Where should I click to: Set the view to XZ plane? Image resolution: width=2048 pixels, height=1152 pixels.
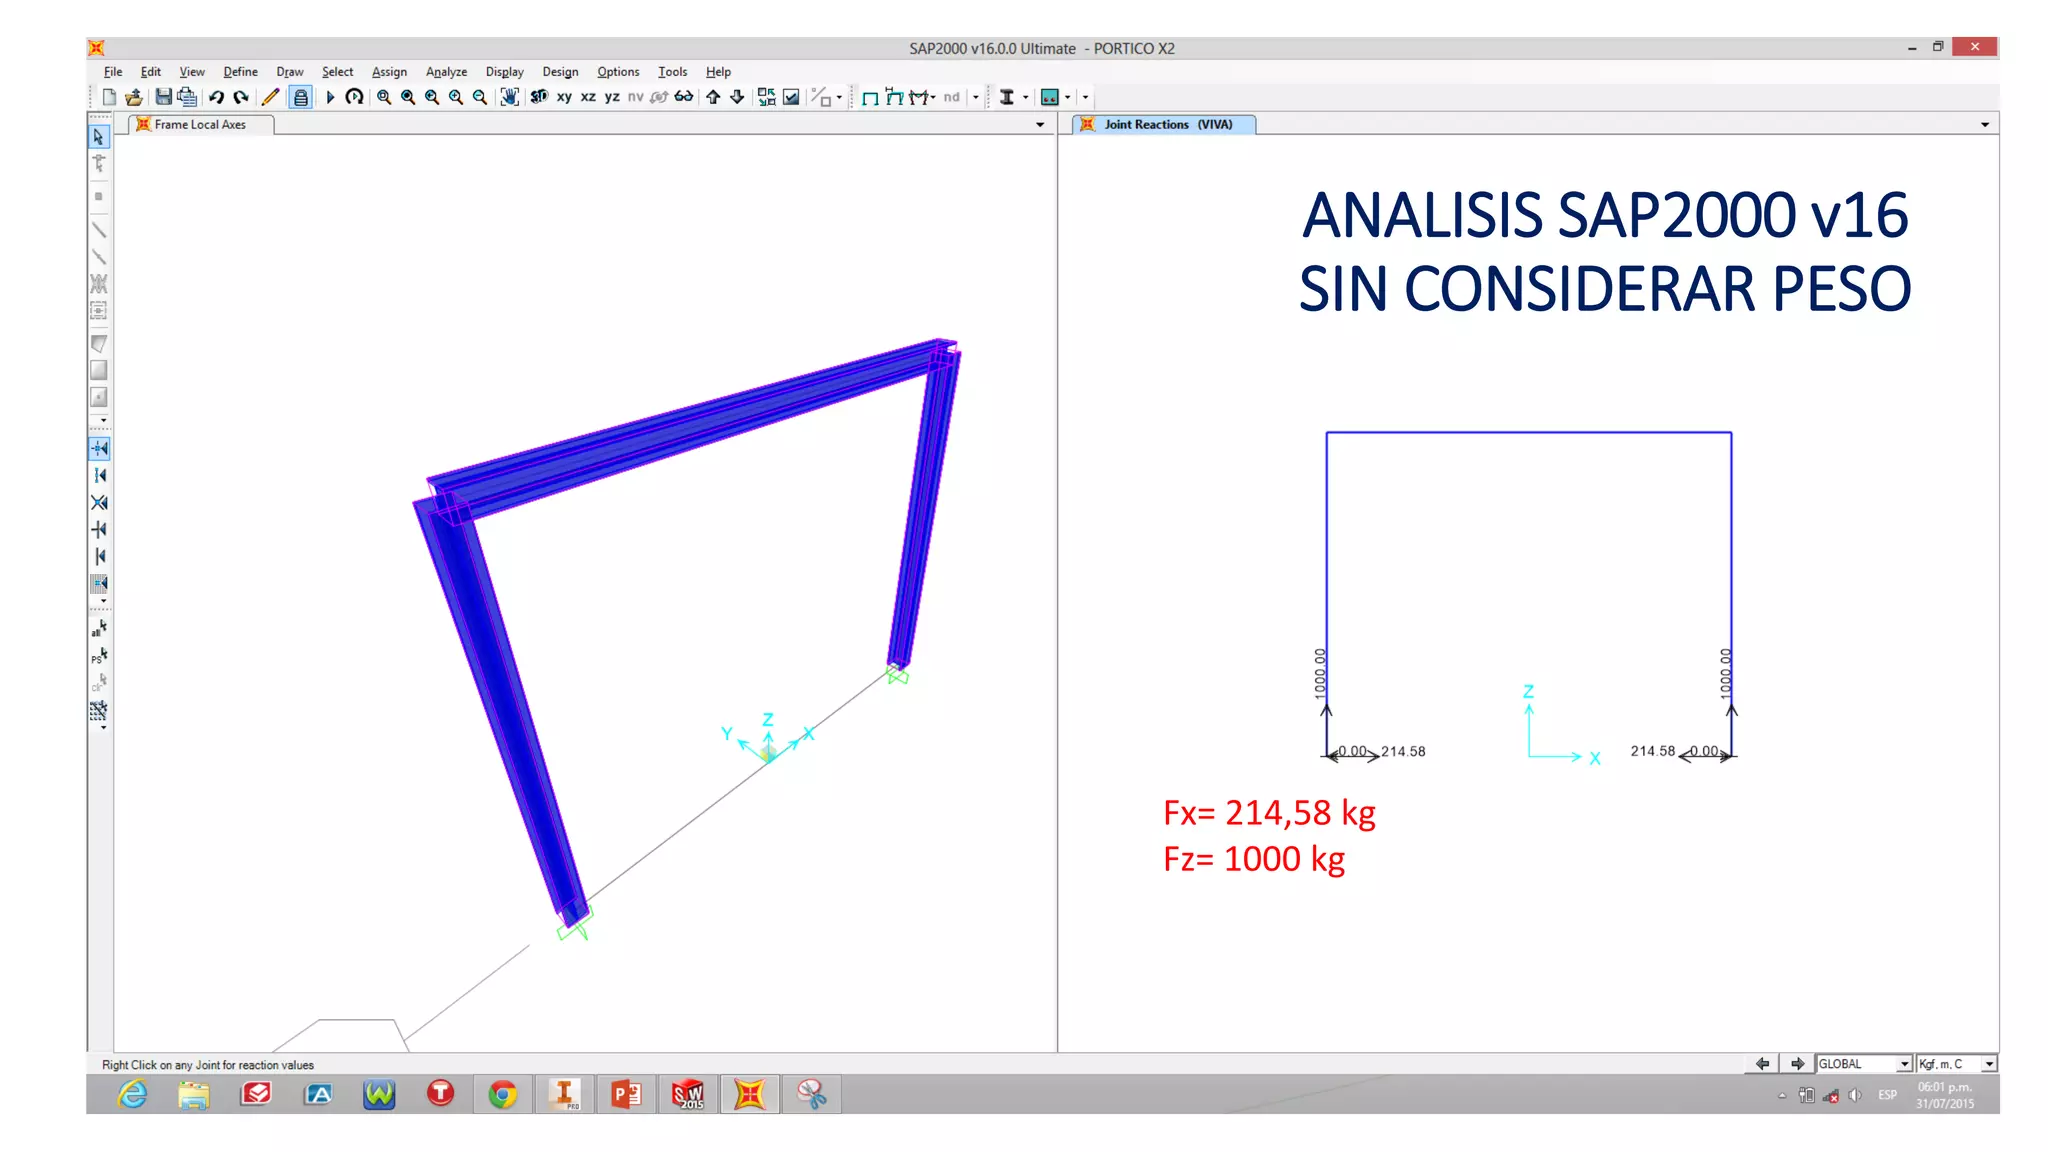tap(588, 97)
